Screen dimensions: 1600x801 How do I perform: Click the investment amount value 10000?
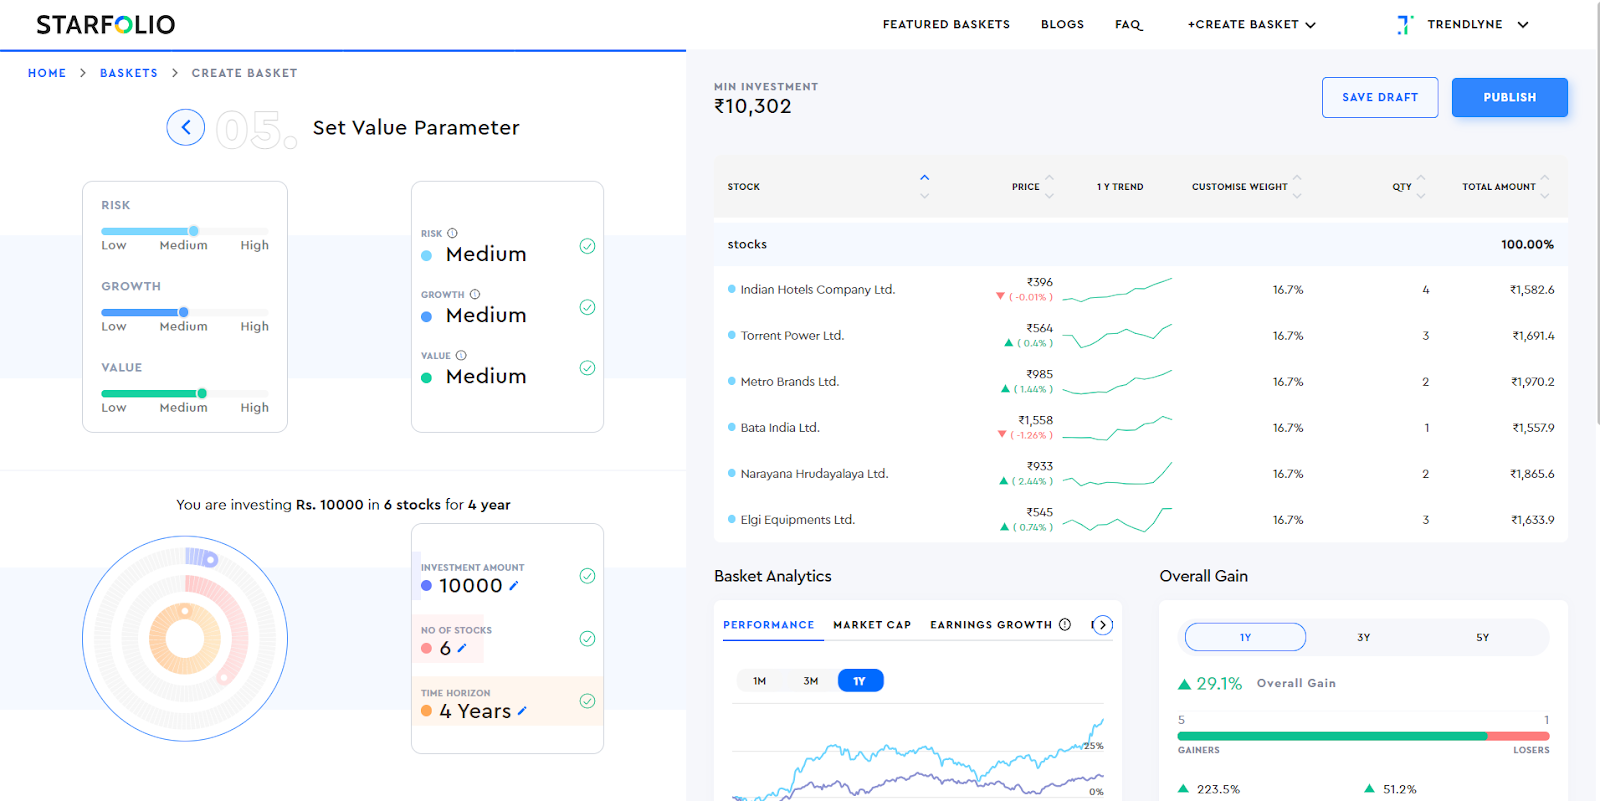coord(471,586)
